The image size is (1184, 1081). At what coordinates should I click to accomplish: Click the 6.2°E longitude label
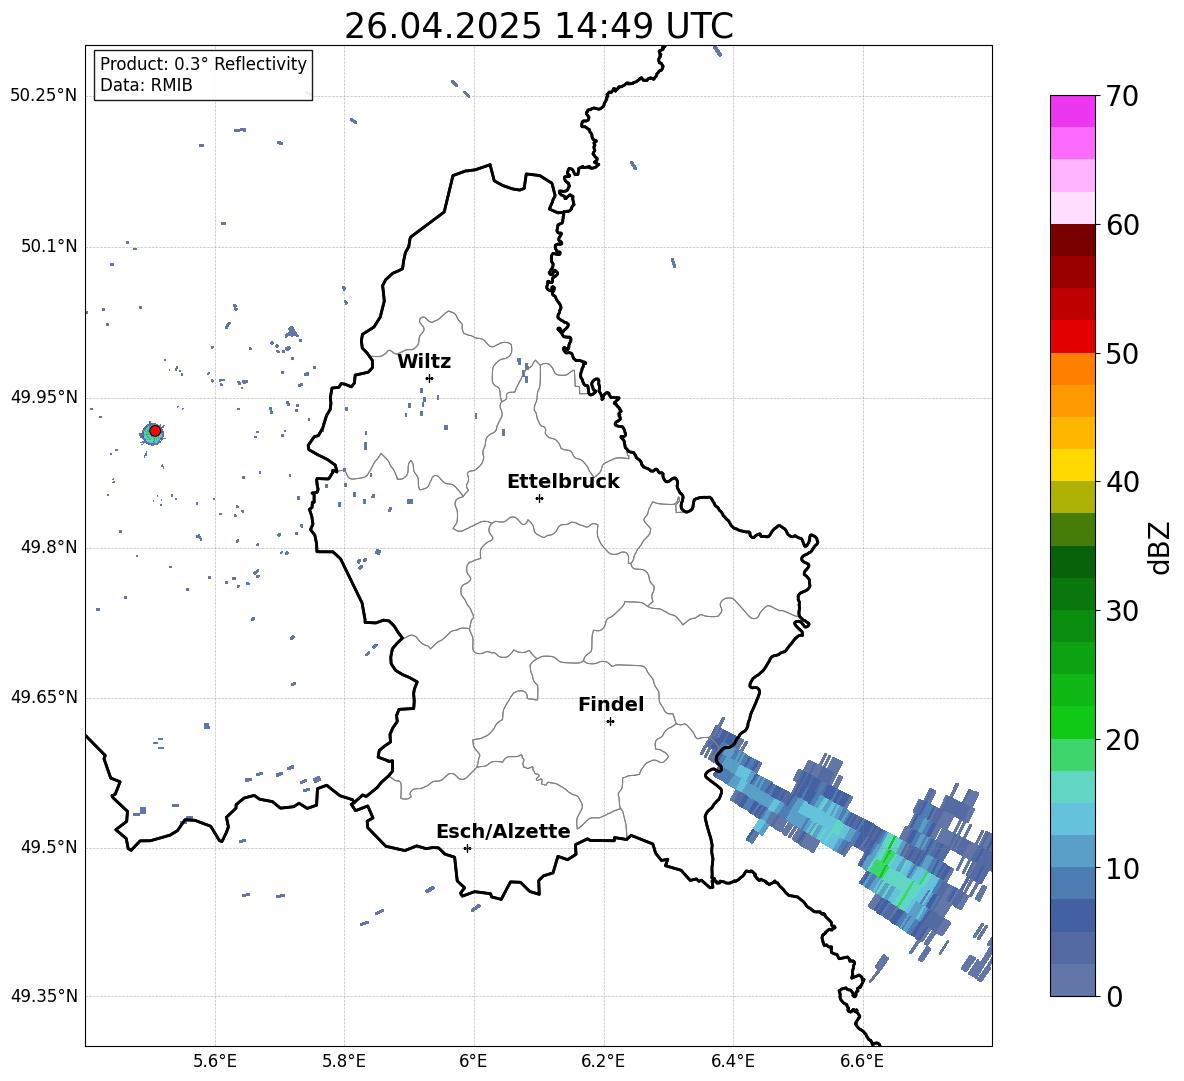[603, 1061]
